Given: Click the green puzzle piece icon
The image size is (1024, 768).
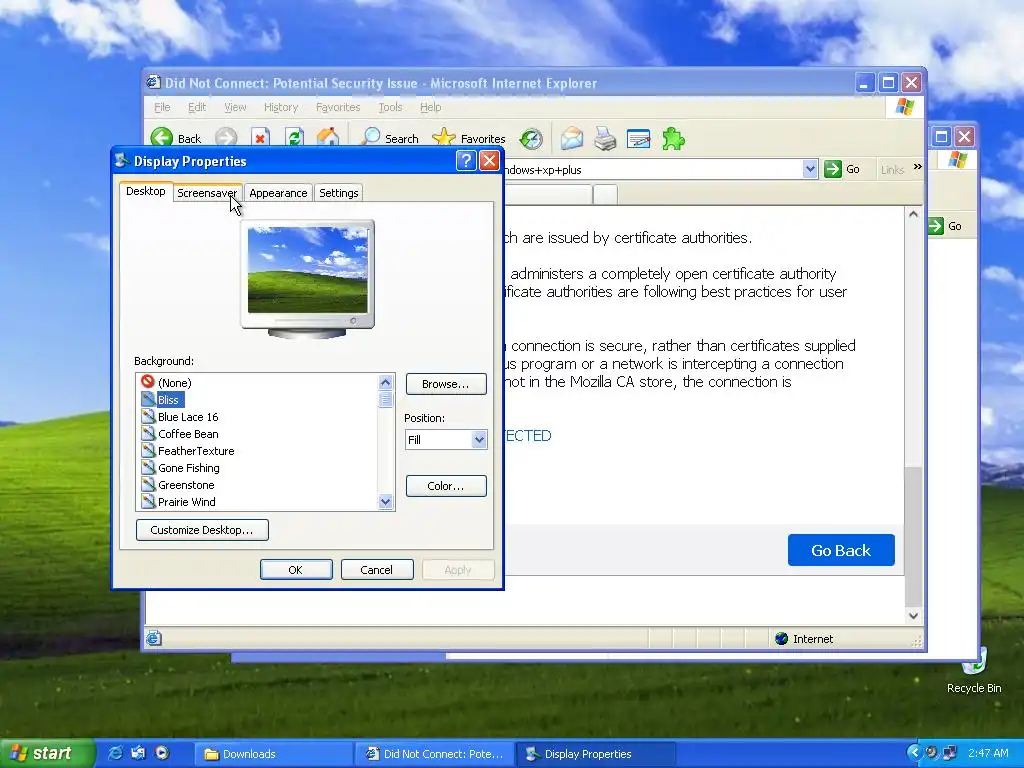Looking at the screenshot, I should 673,138.
